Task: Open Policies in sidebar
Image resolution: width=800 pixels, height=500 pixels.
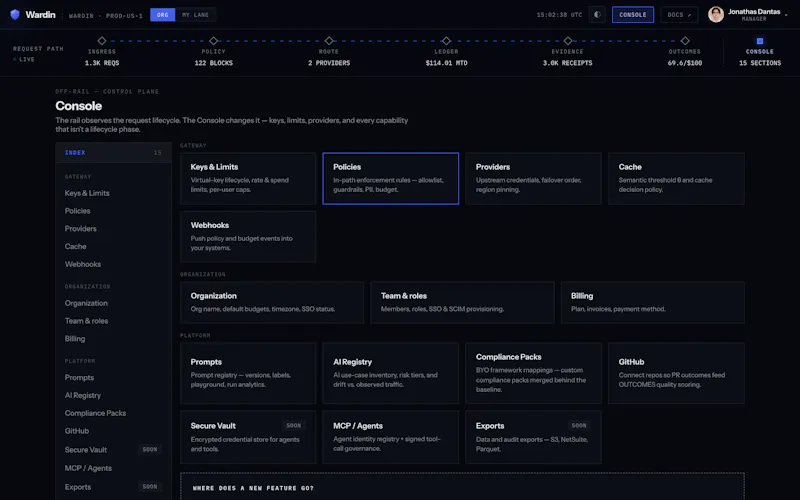Action: pyautogui.click(x=78, y=211)
